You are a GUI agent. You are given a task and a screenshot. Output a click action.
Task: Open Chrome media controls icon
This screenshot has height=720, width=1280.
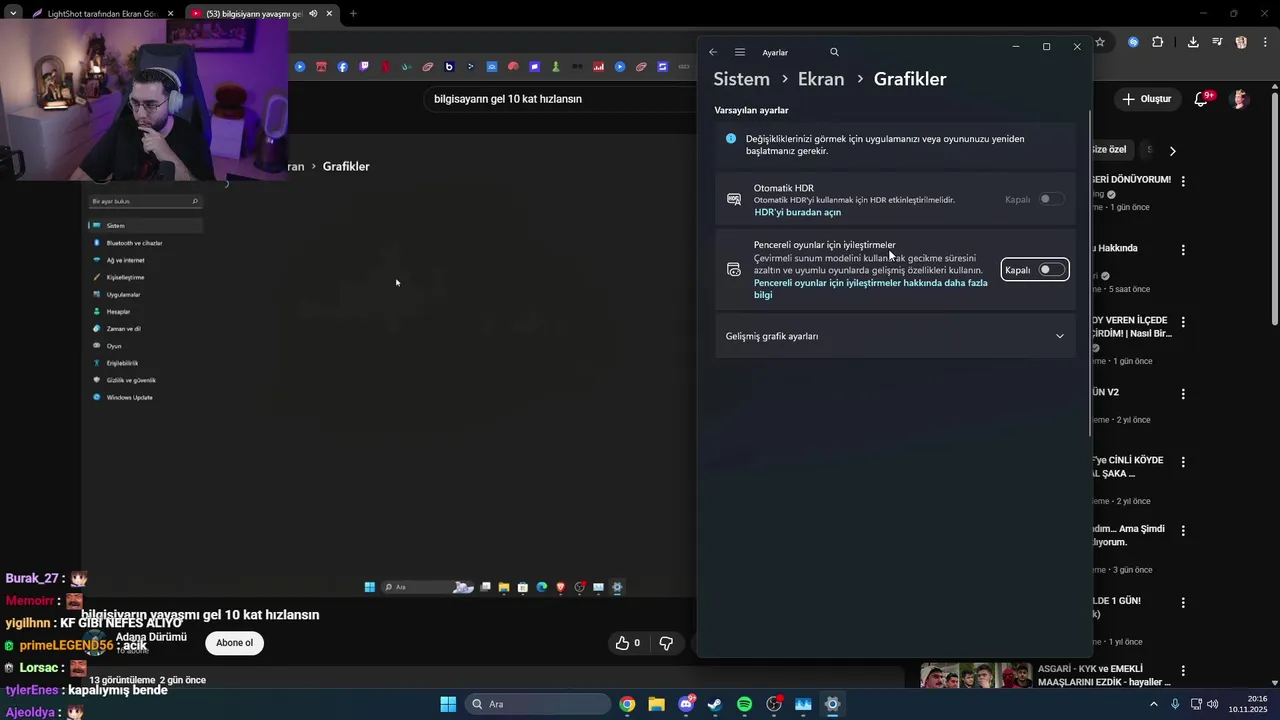pos(1217,42)
